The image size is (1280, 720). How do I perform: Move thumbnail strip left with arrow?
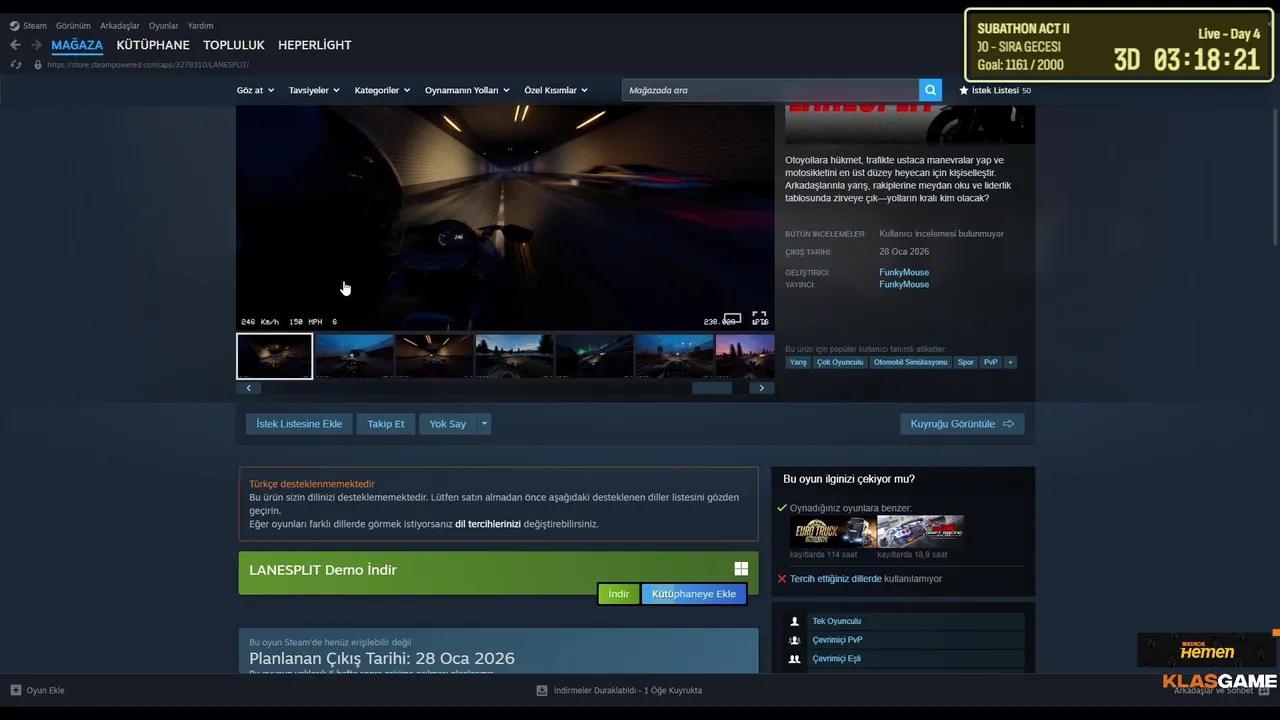tap(249, 388)
